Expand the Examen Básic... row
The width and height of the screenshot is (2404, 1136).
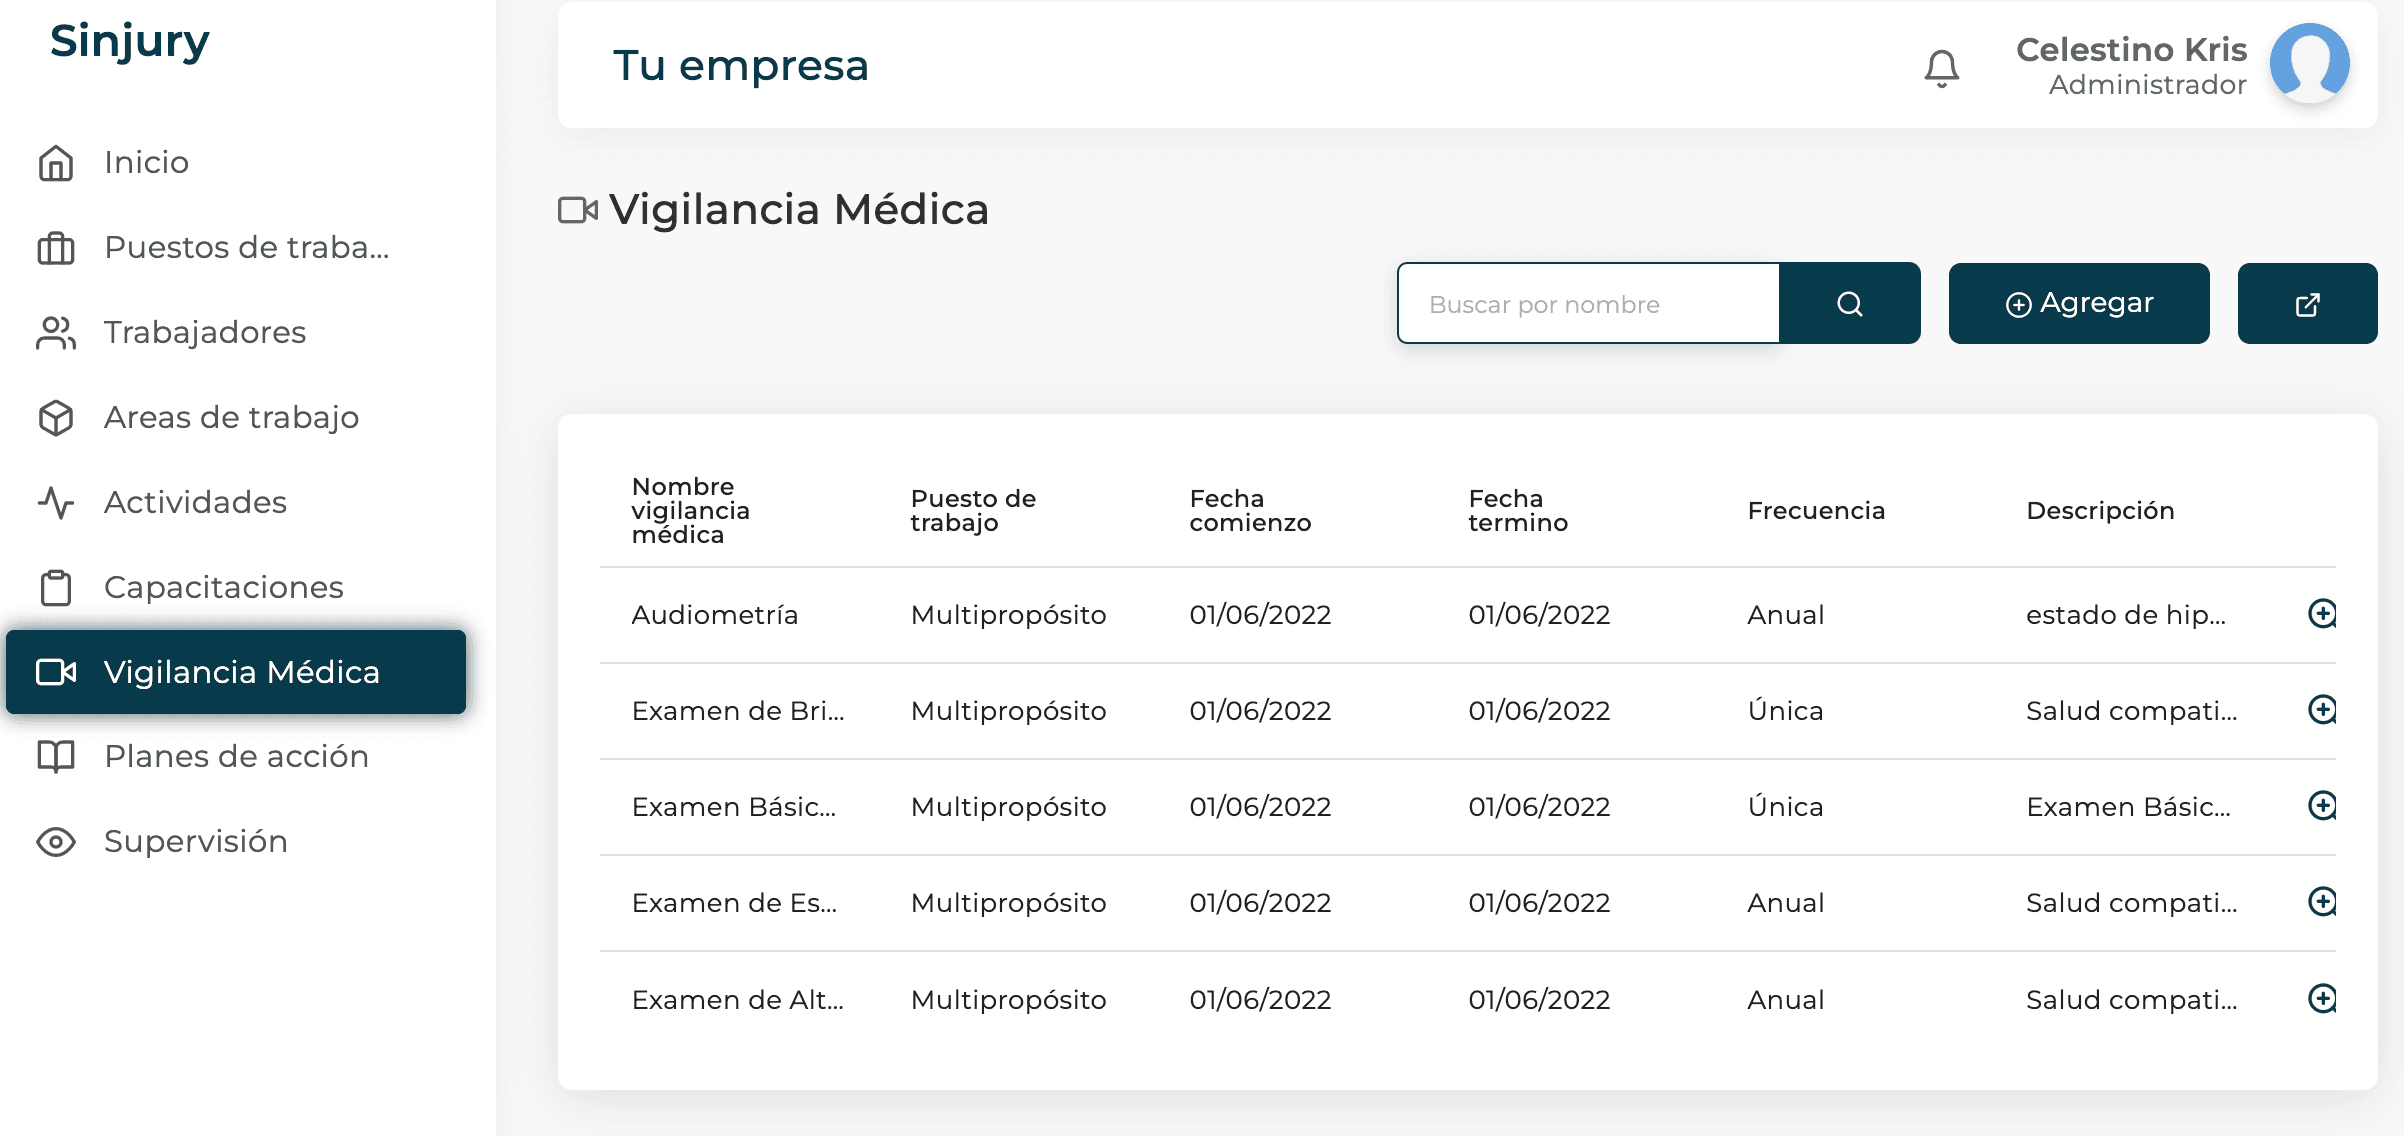2321,806
